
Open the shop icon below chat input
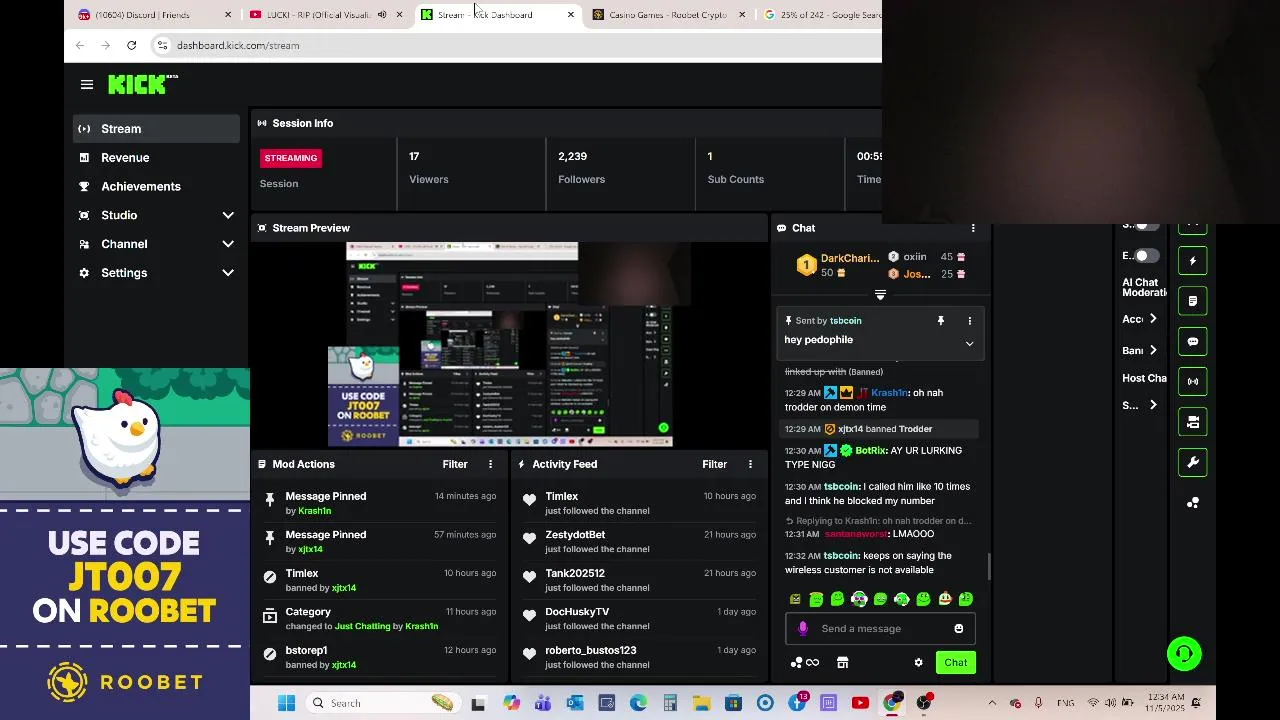(x=842, y=663)
